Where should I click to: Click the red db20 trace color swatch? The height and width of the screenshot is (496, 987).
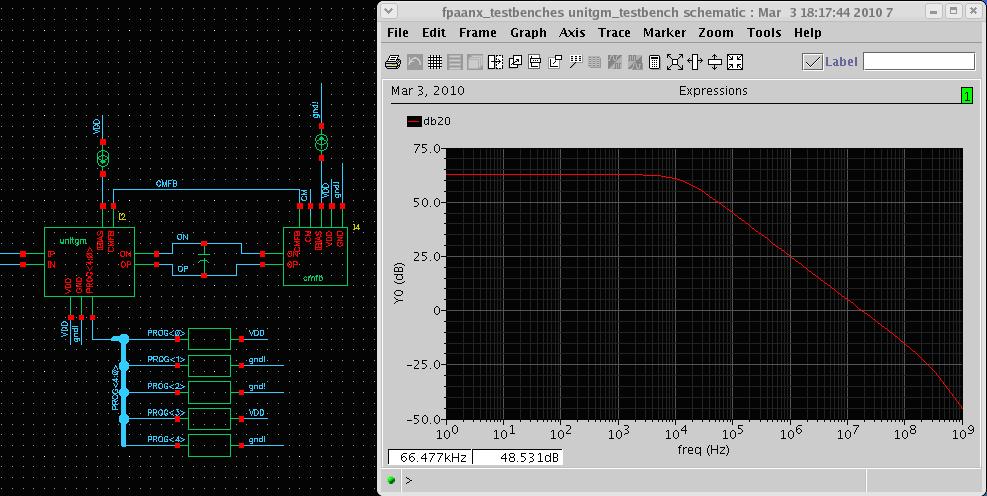(414, 121)
